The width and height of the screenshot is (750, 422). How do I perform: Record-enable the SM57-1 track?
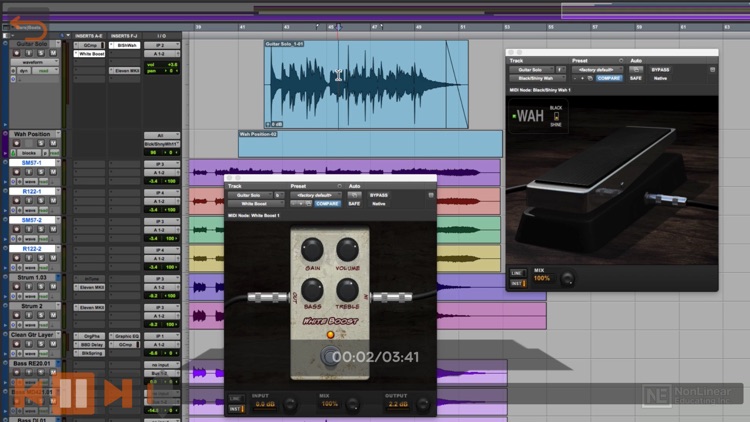[x=17, y=172]
